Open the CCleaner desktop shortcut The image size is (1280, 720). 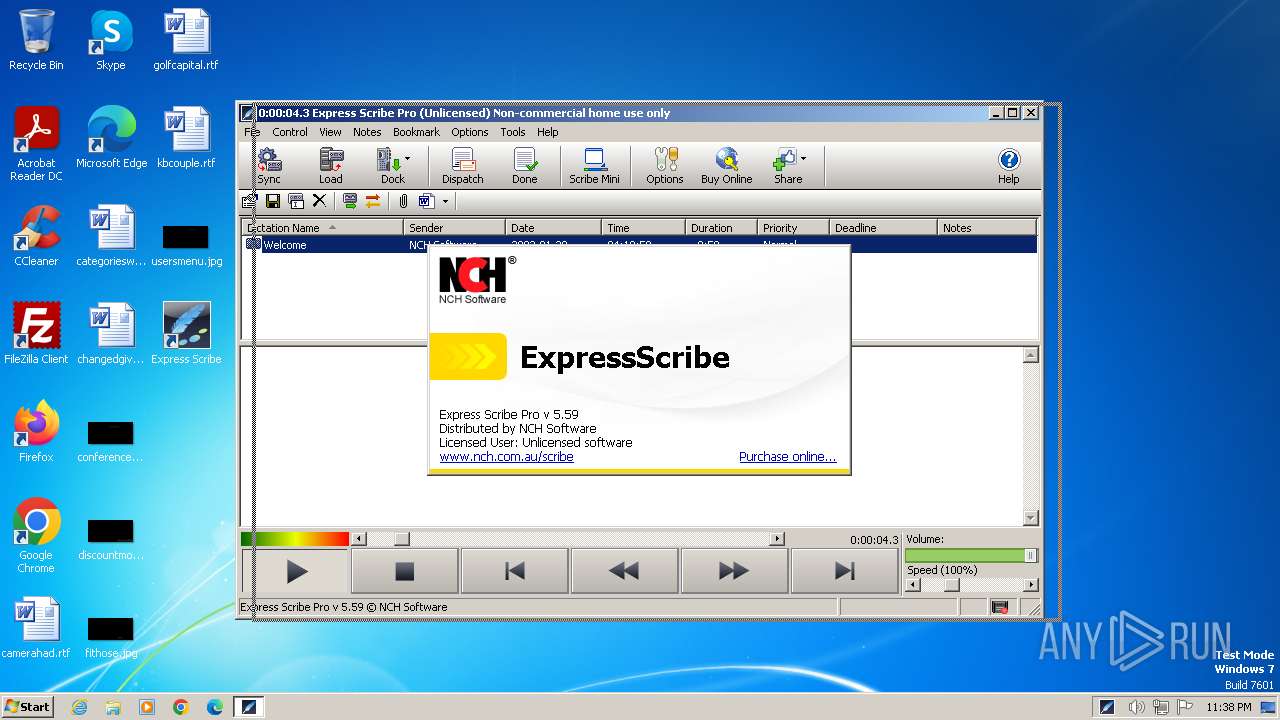click(36, 236)
